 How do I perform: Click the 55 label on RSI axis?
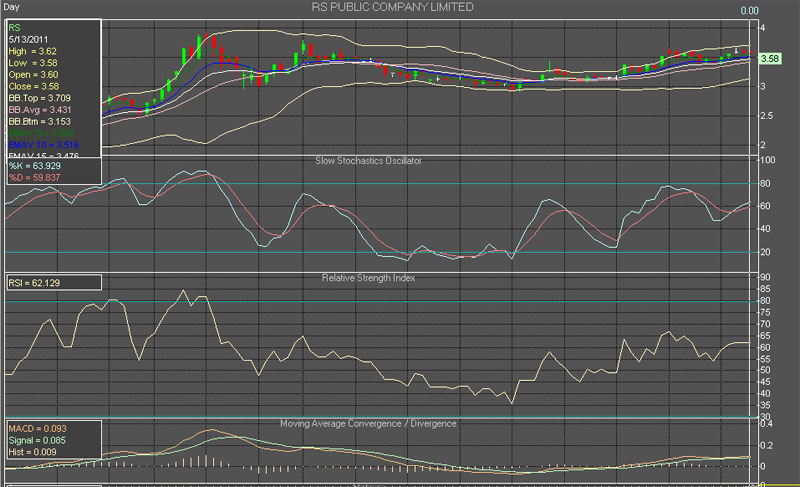point(765,359)
